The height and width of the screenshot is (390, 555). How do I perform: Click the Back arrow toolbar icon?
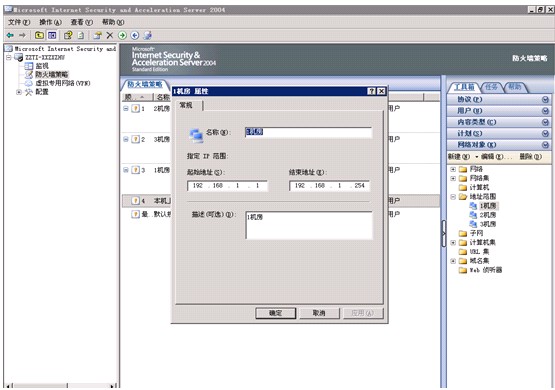pyautogui.click(x=10, y=35)
